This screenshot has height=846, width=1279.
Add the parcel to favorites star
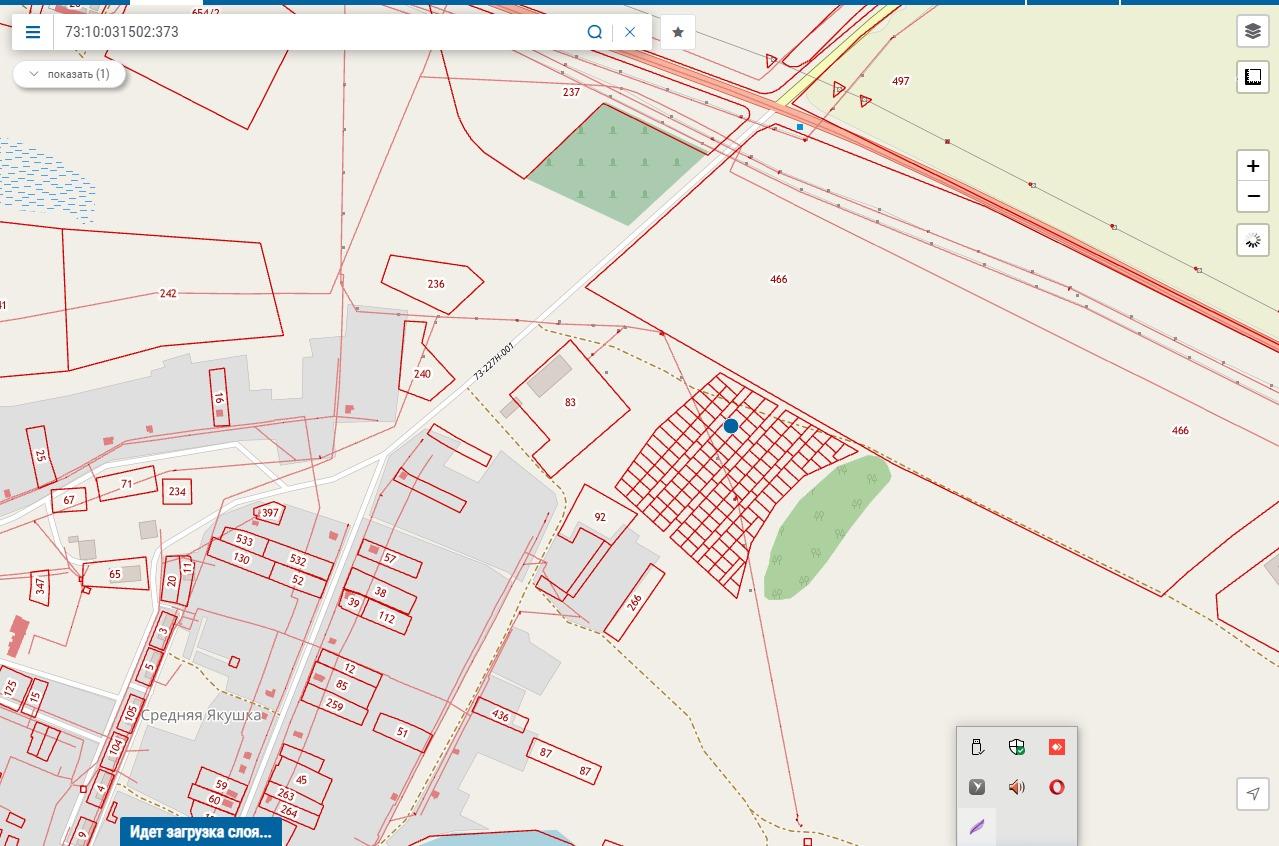pyautogui.click(x=678, y=32)
